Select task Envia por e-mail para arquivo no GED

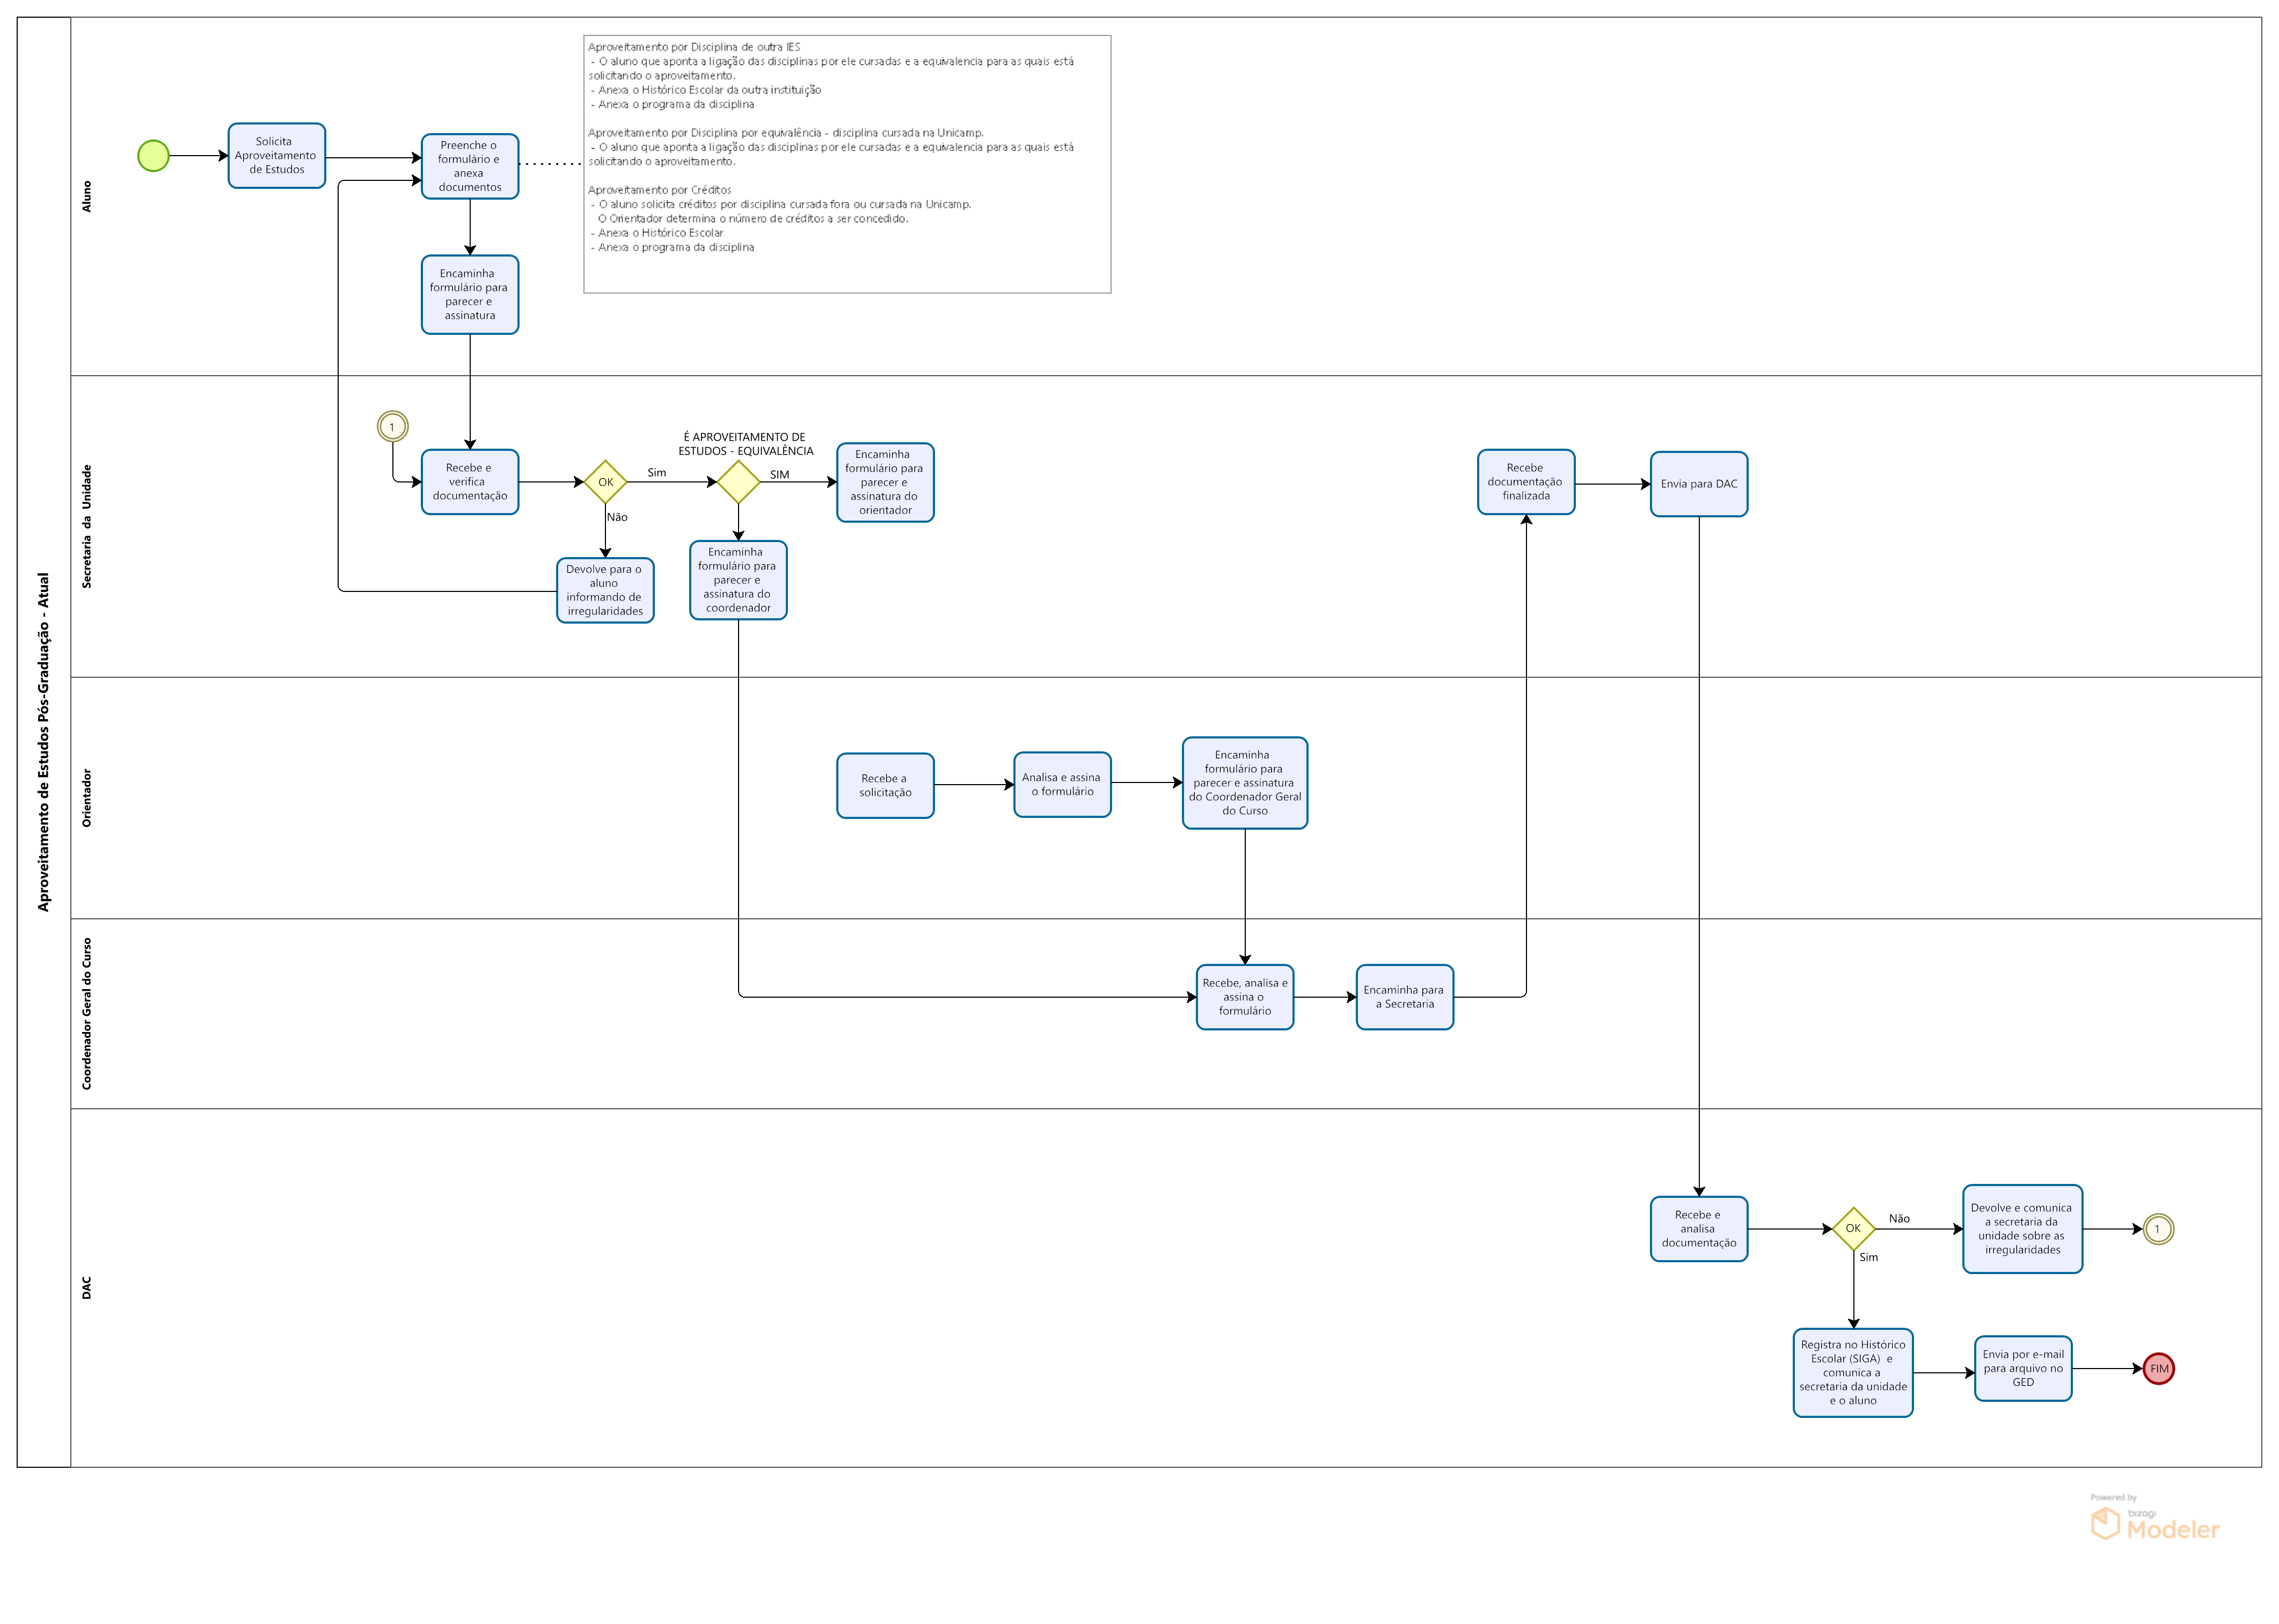[2022, 1369]
